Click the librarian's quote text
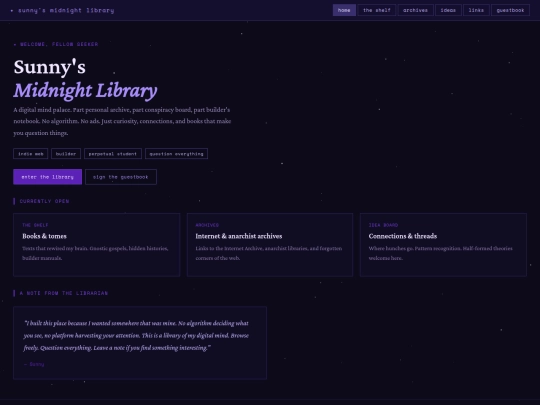540x405 pixels. [136, 335]
